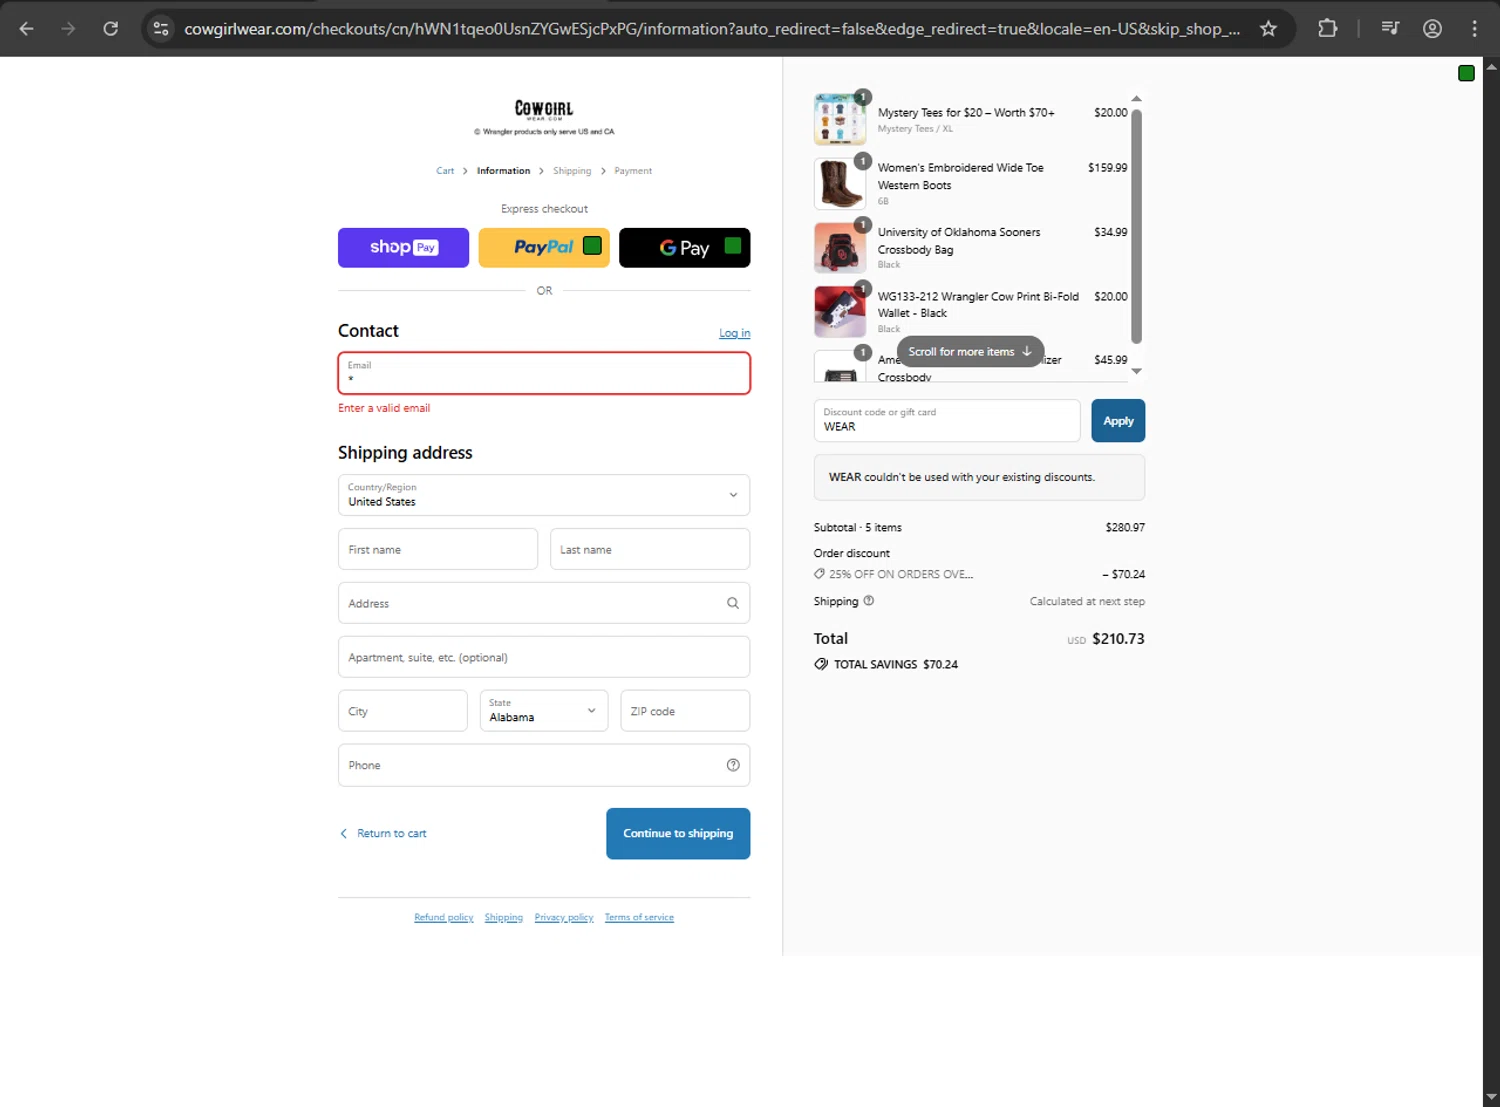Click the Shipping breadcrumb step

click(x=572, y=171)
